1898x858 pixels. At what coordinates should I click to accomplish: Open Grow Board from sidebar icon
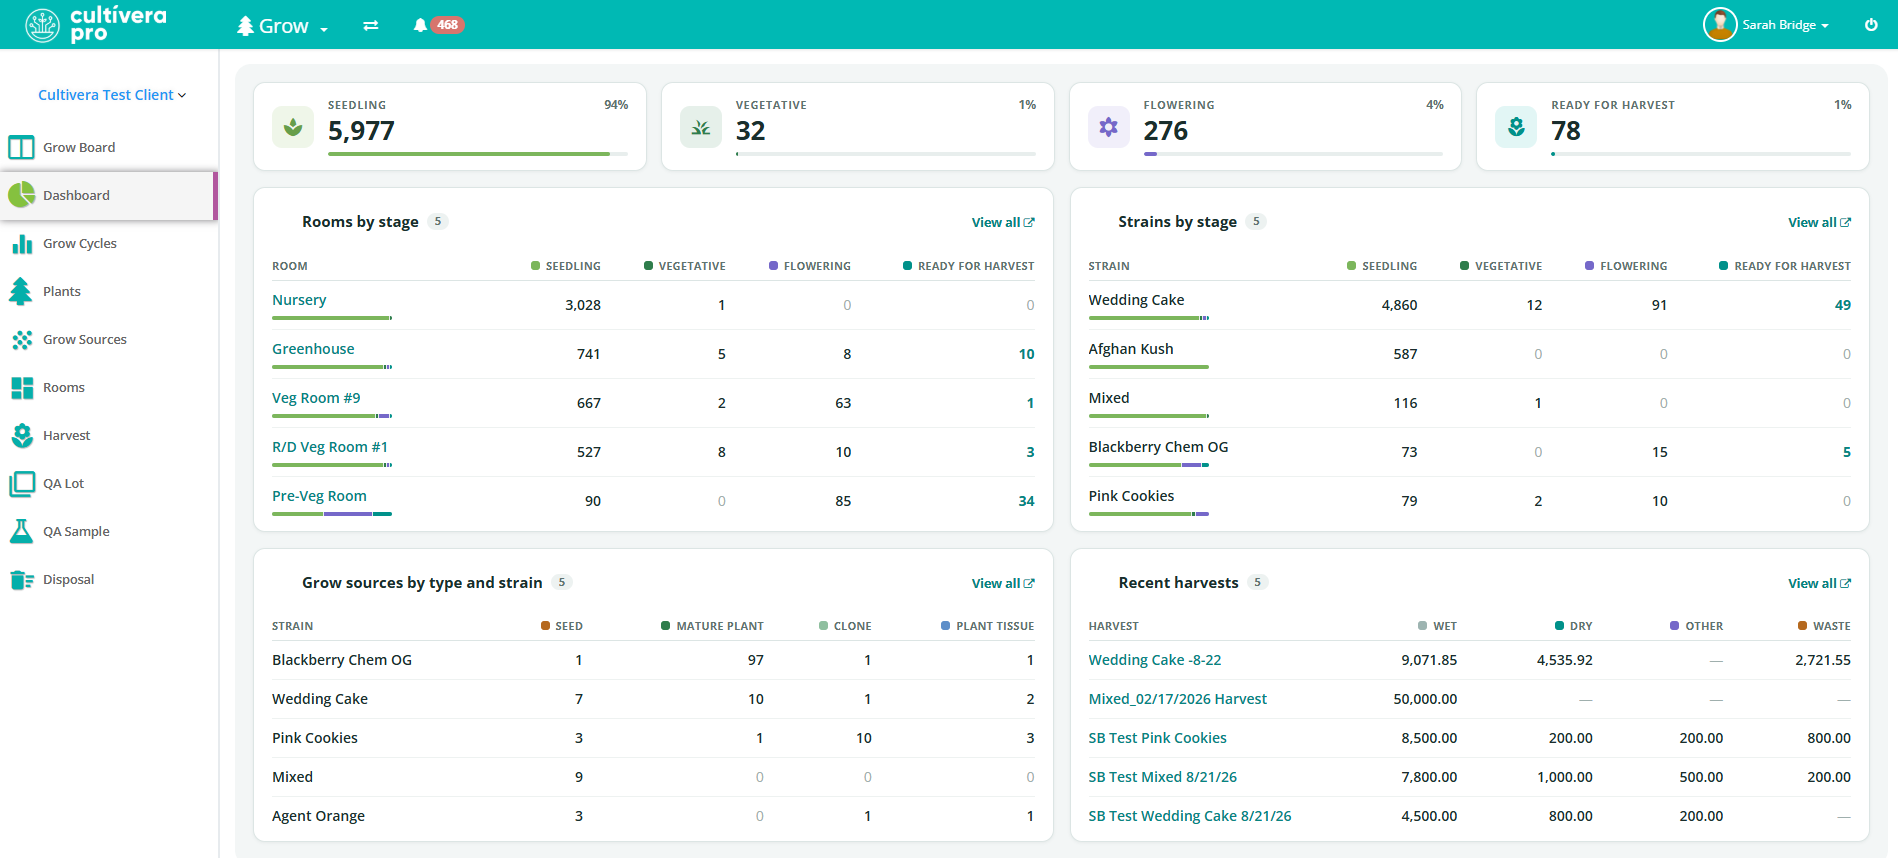click(21, 147)
